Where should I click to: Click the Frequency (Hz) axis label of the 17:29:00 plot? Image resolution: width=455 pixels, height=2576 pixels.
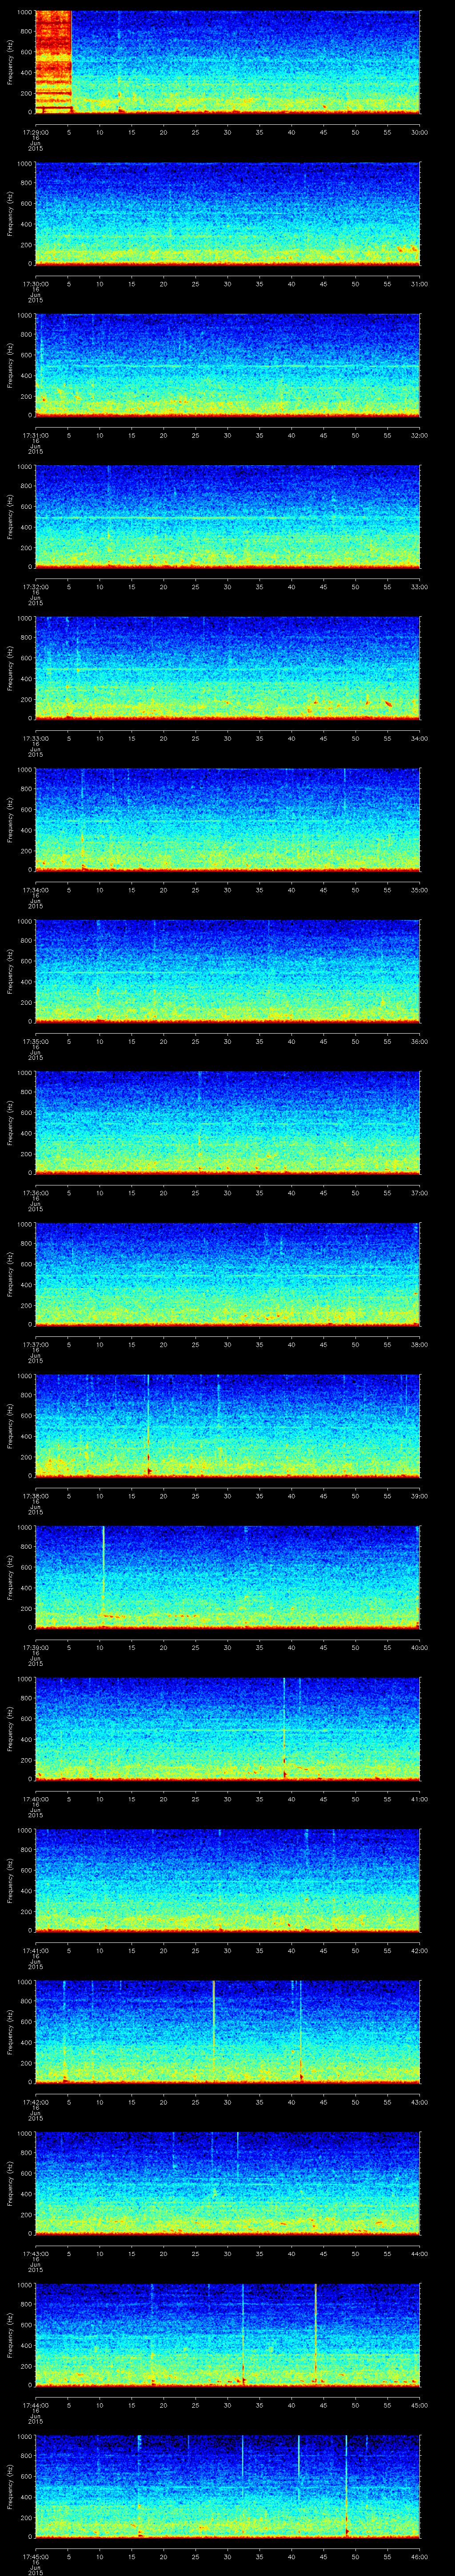point(10,62)
